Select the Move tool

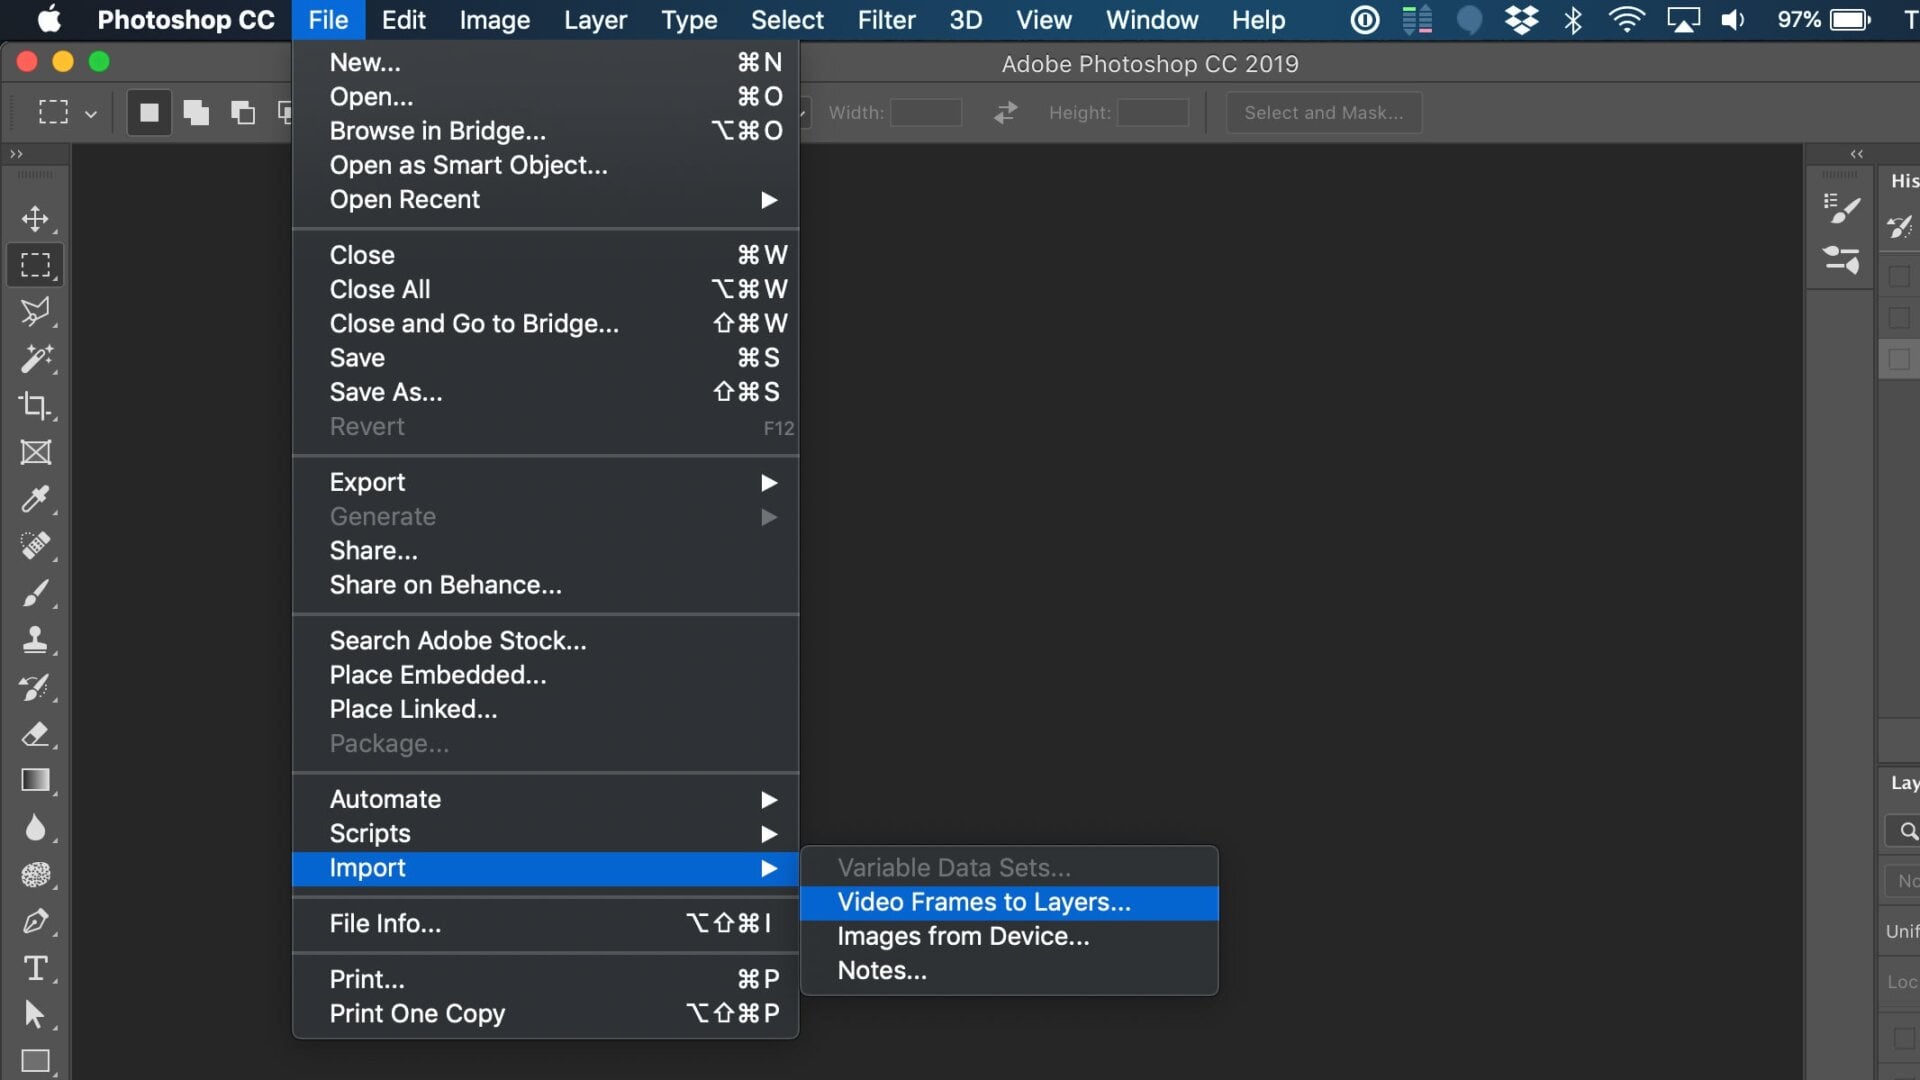37,220
